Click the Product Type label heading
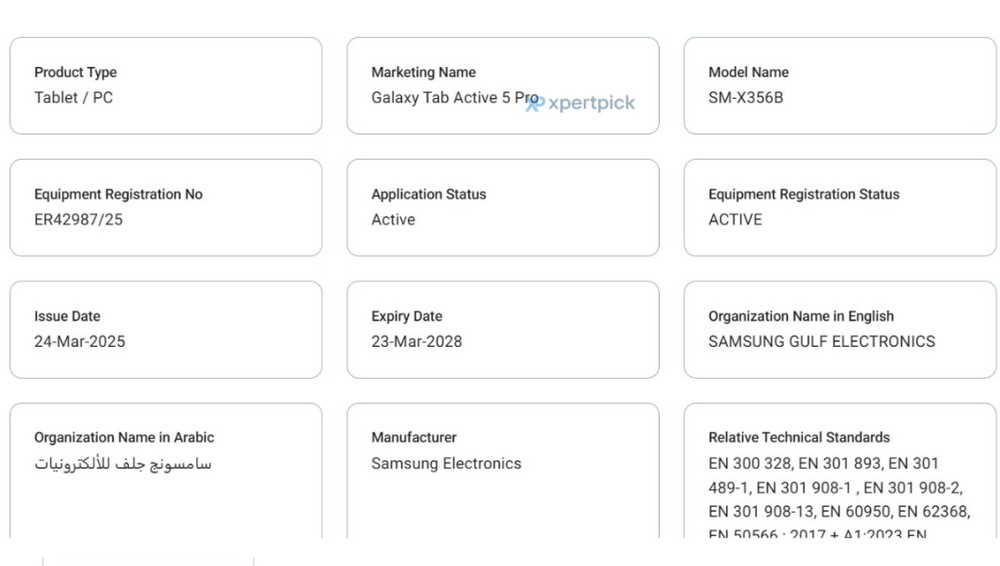The width and height of the screenshot is (1000, 566). (x=75, y=72)
